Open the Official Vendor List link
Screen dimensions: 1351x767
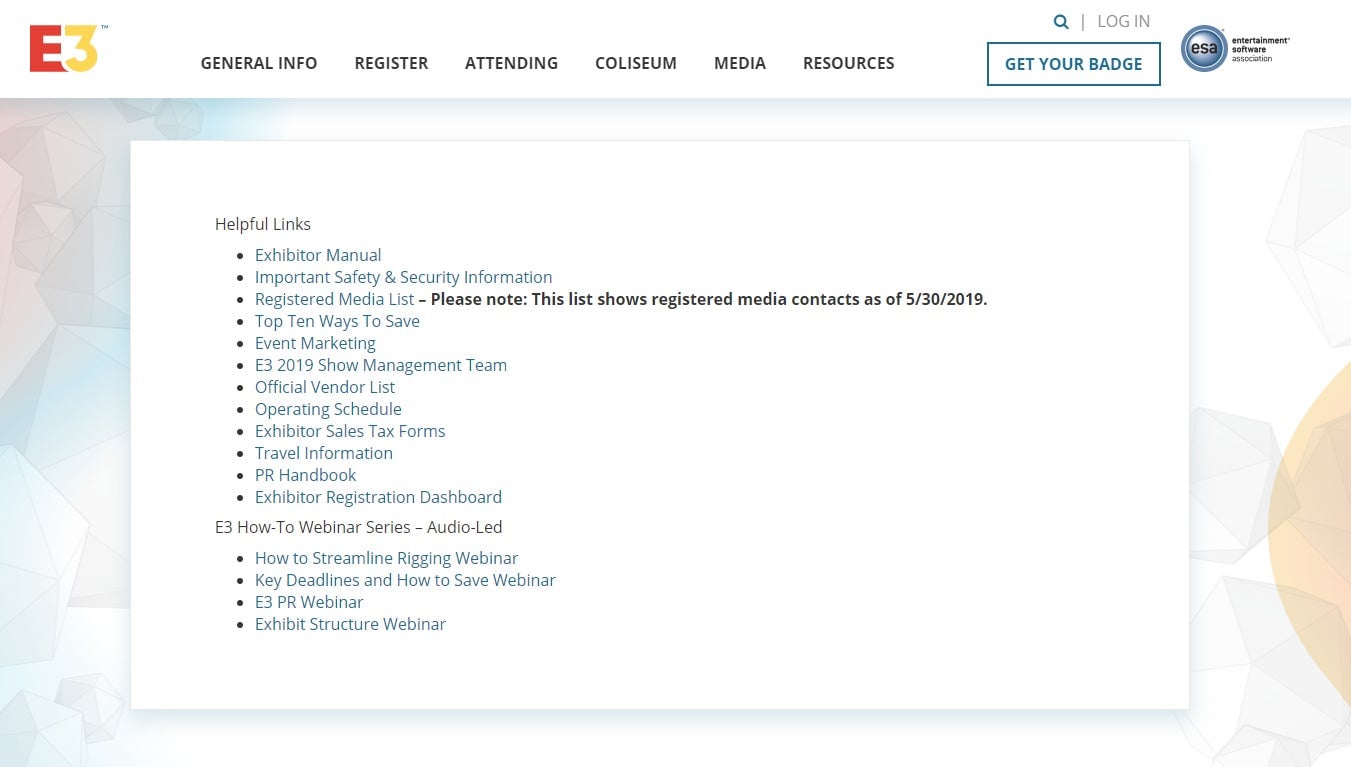coord(325,387)
